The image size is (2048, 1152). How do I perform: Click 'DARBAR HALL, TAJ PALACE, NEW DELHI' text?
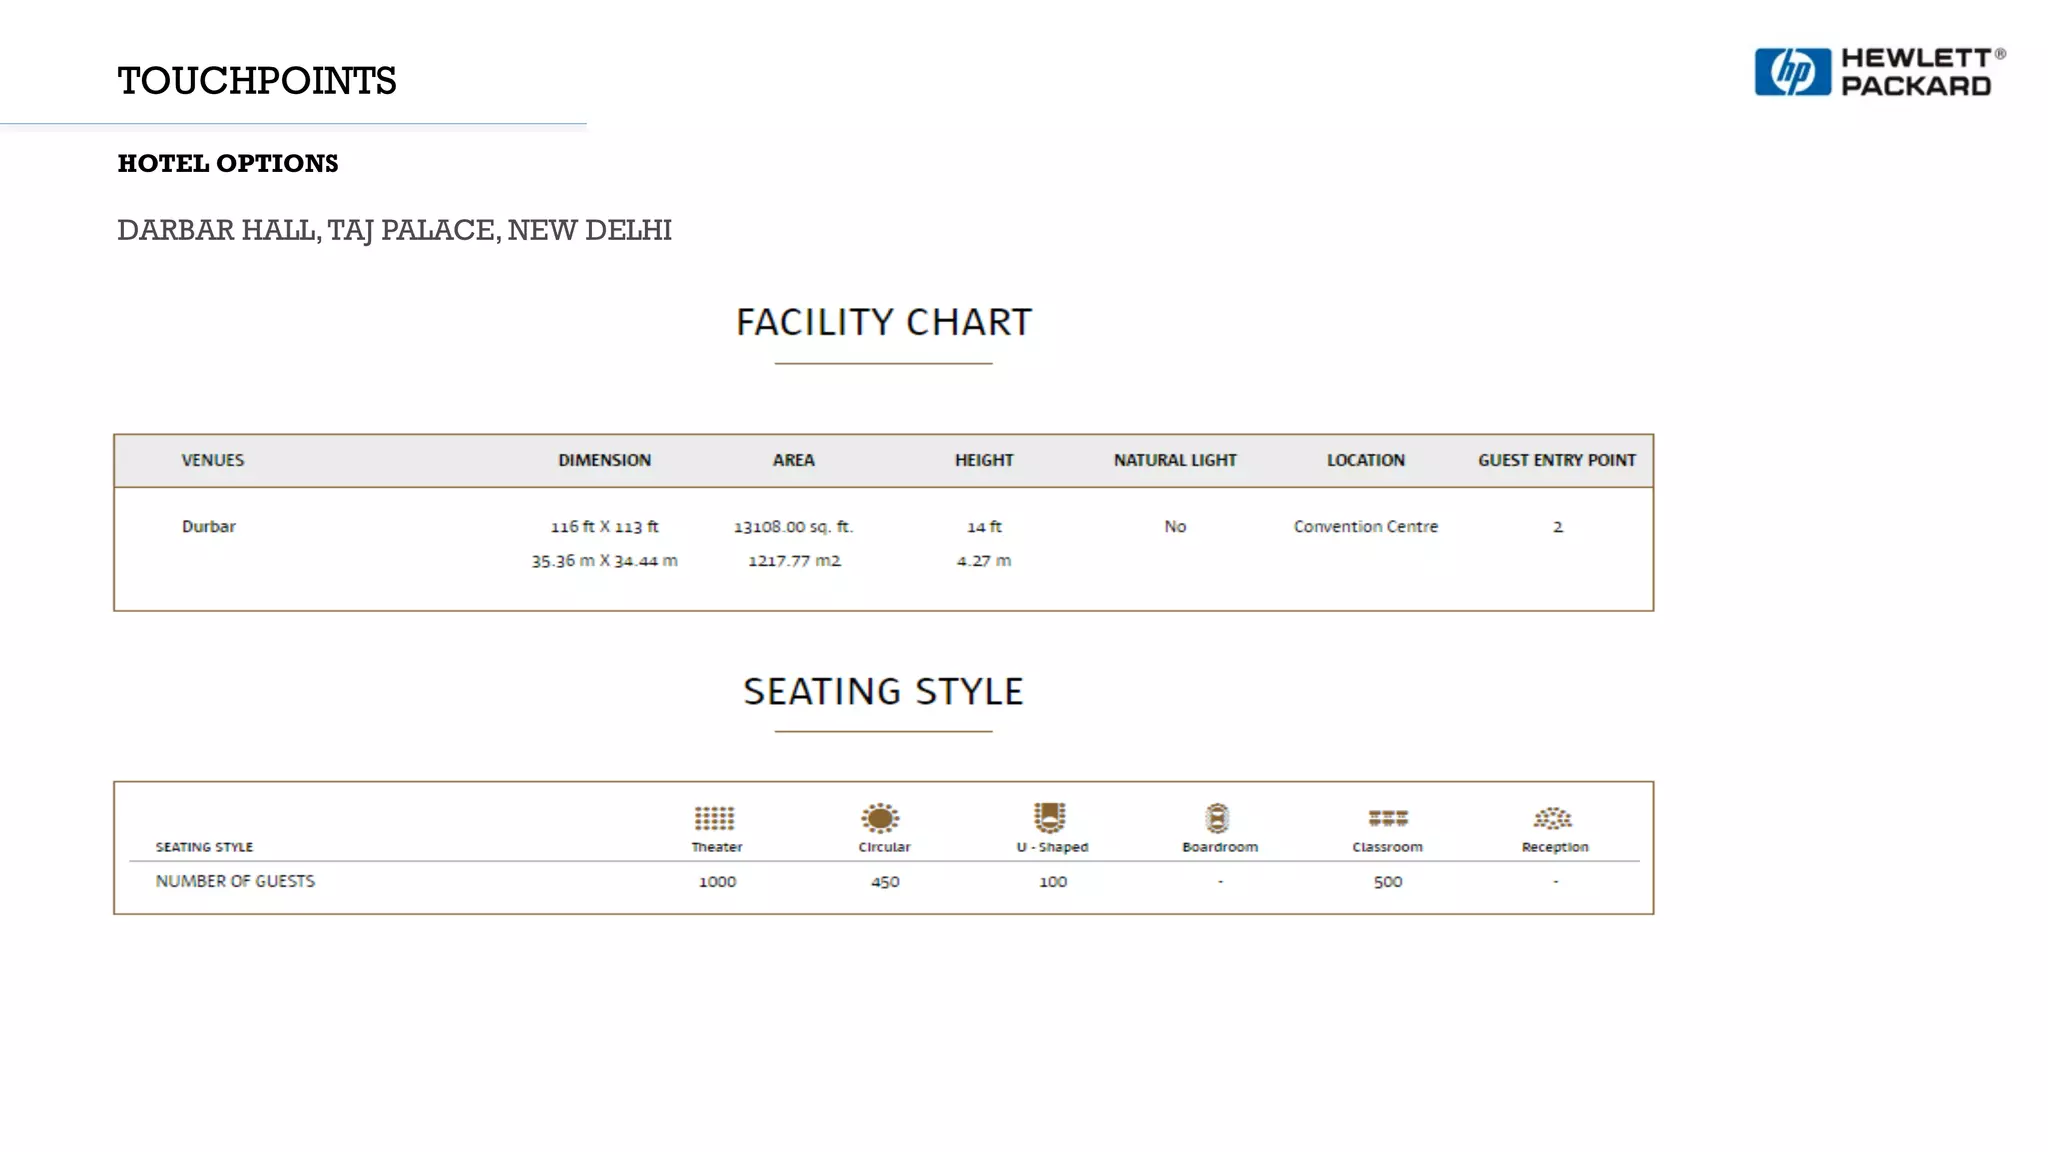(394, 230)
